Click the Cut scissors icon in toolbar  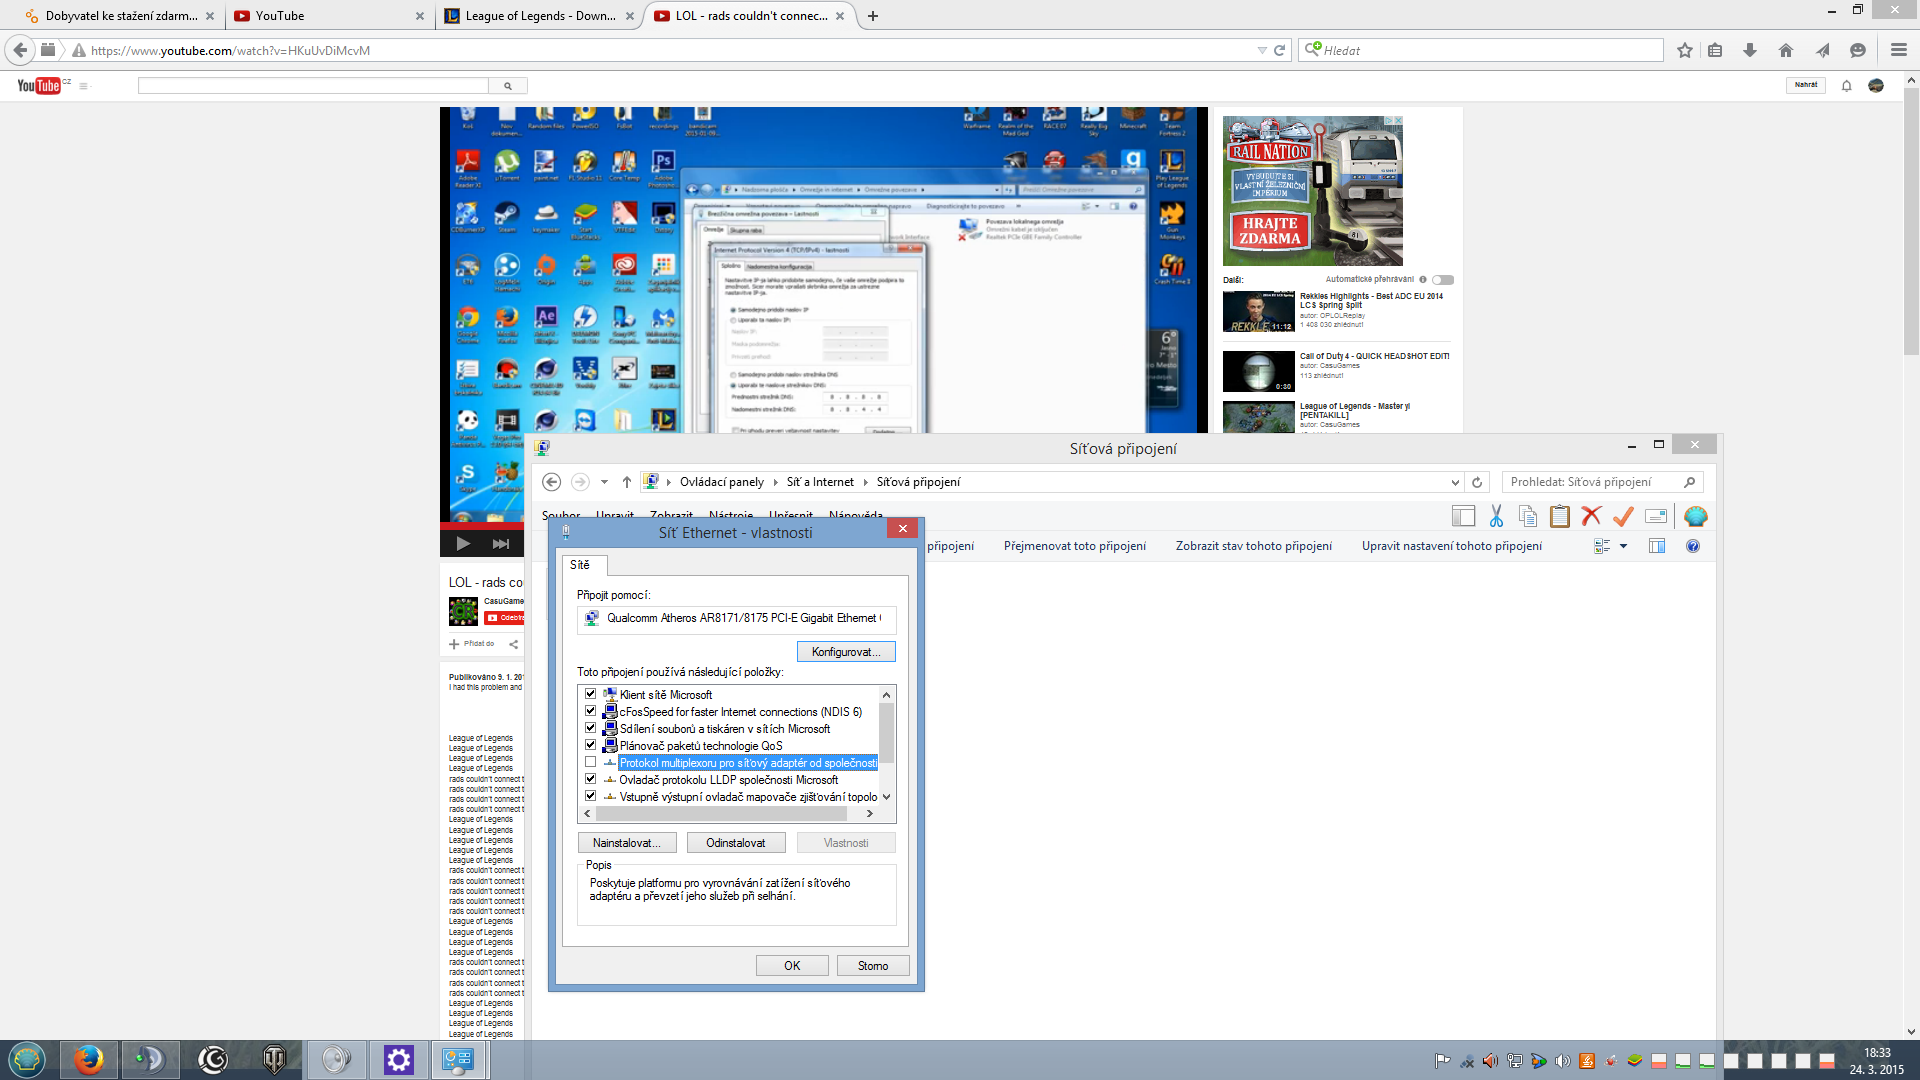tap(1496, 516)
